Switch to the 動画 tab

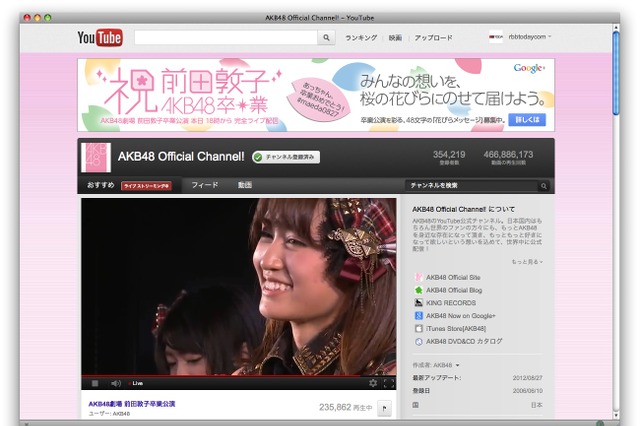pyautogui.click(x=244, y=185)
